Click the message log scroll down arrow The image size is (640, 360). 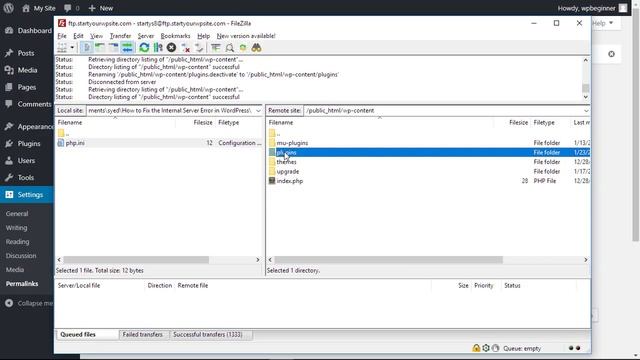pyautogui.click(x=586, y=97)
